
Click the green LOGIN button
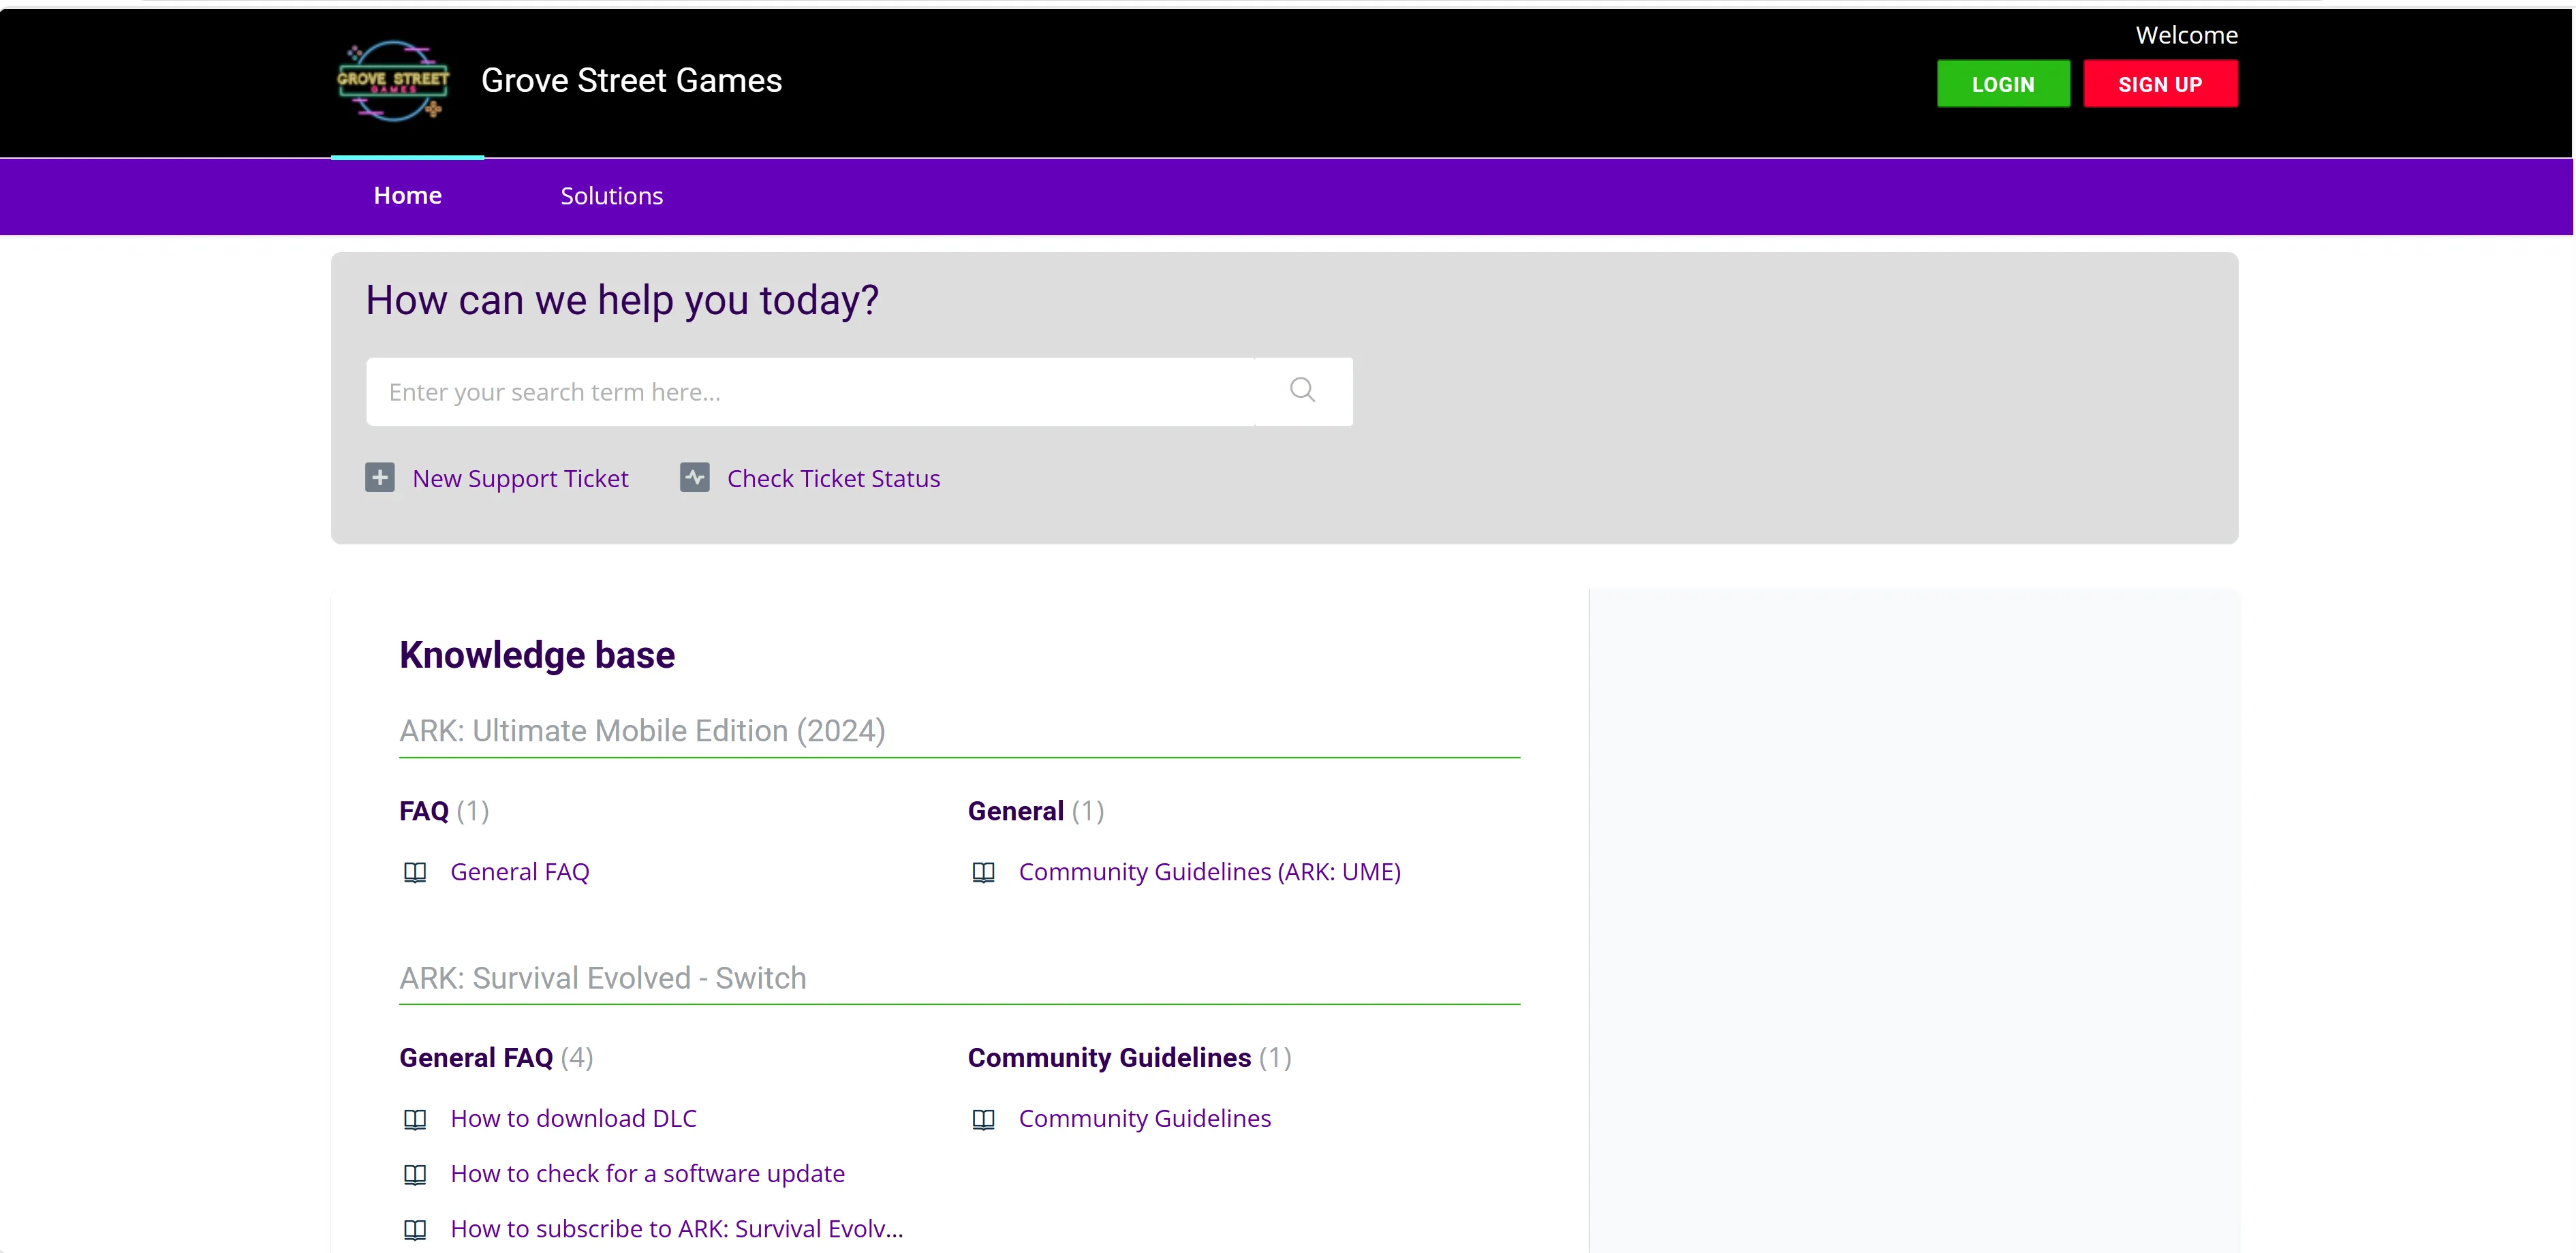[x=2003, y=84]
